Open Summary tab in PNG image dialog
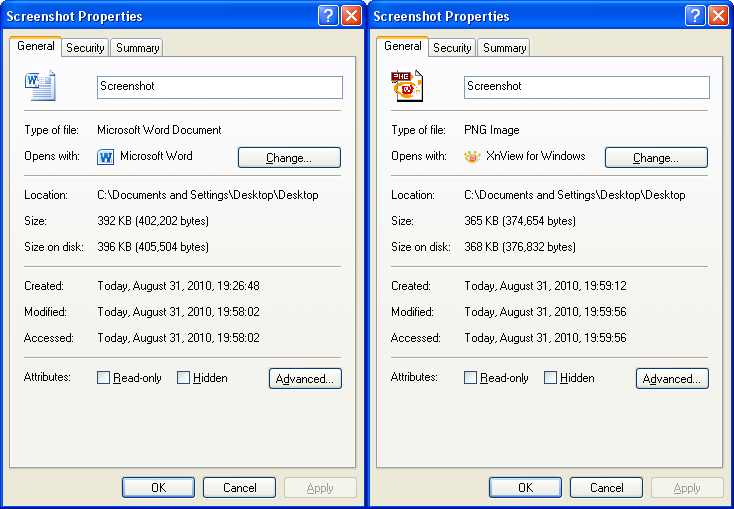 pos(504,48)
